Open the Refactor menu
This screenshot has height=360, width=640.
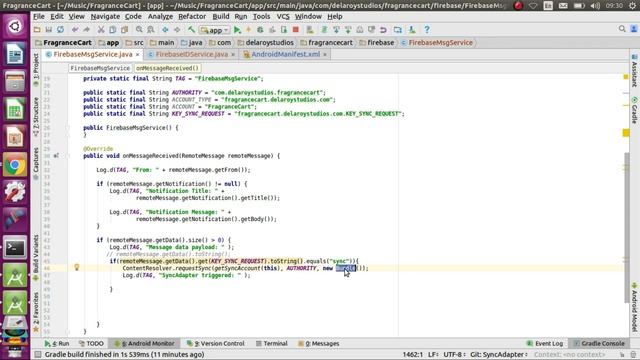point(192,16)
